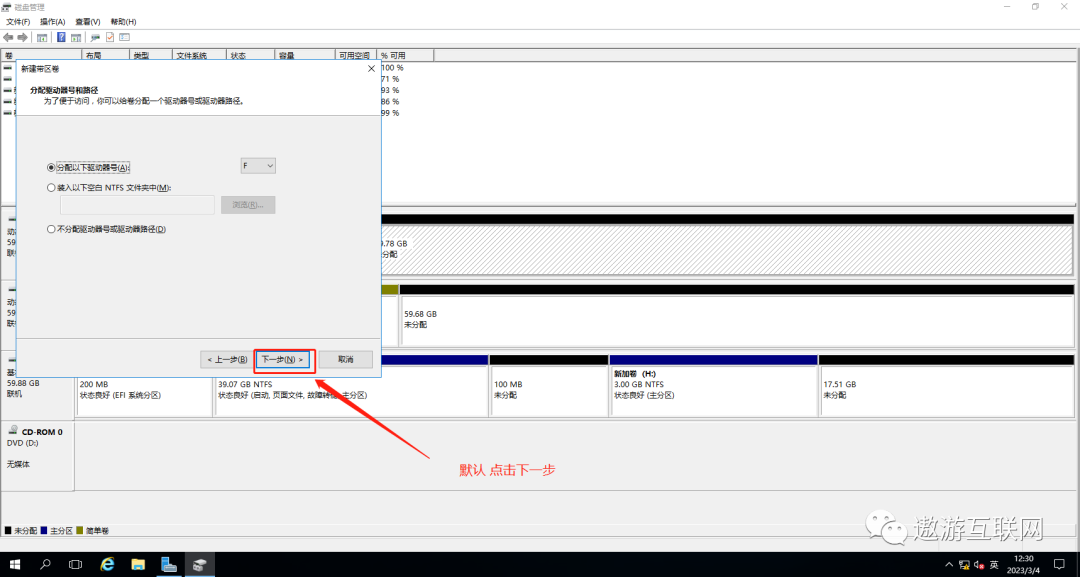Open Help via the blue question mark icon
The width and height of the screenshot is (1080, 577).
pyautogui.click(x=61, y=37)
